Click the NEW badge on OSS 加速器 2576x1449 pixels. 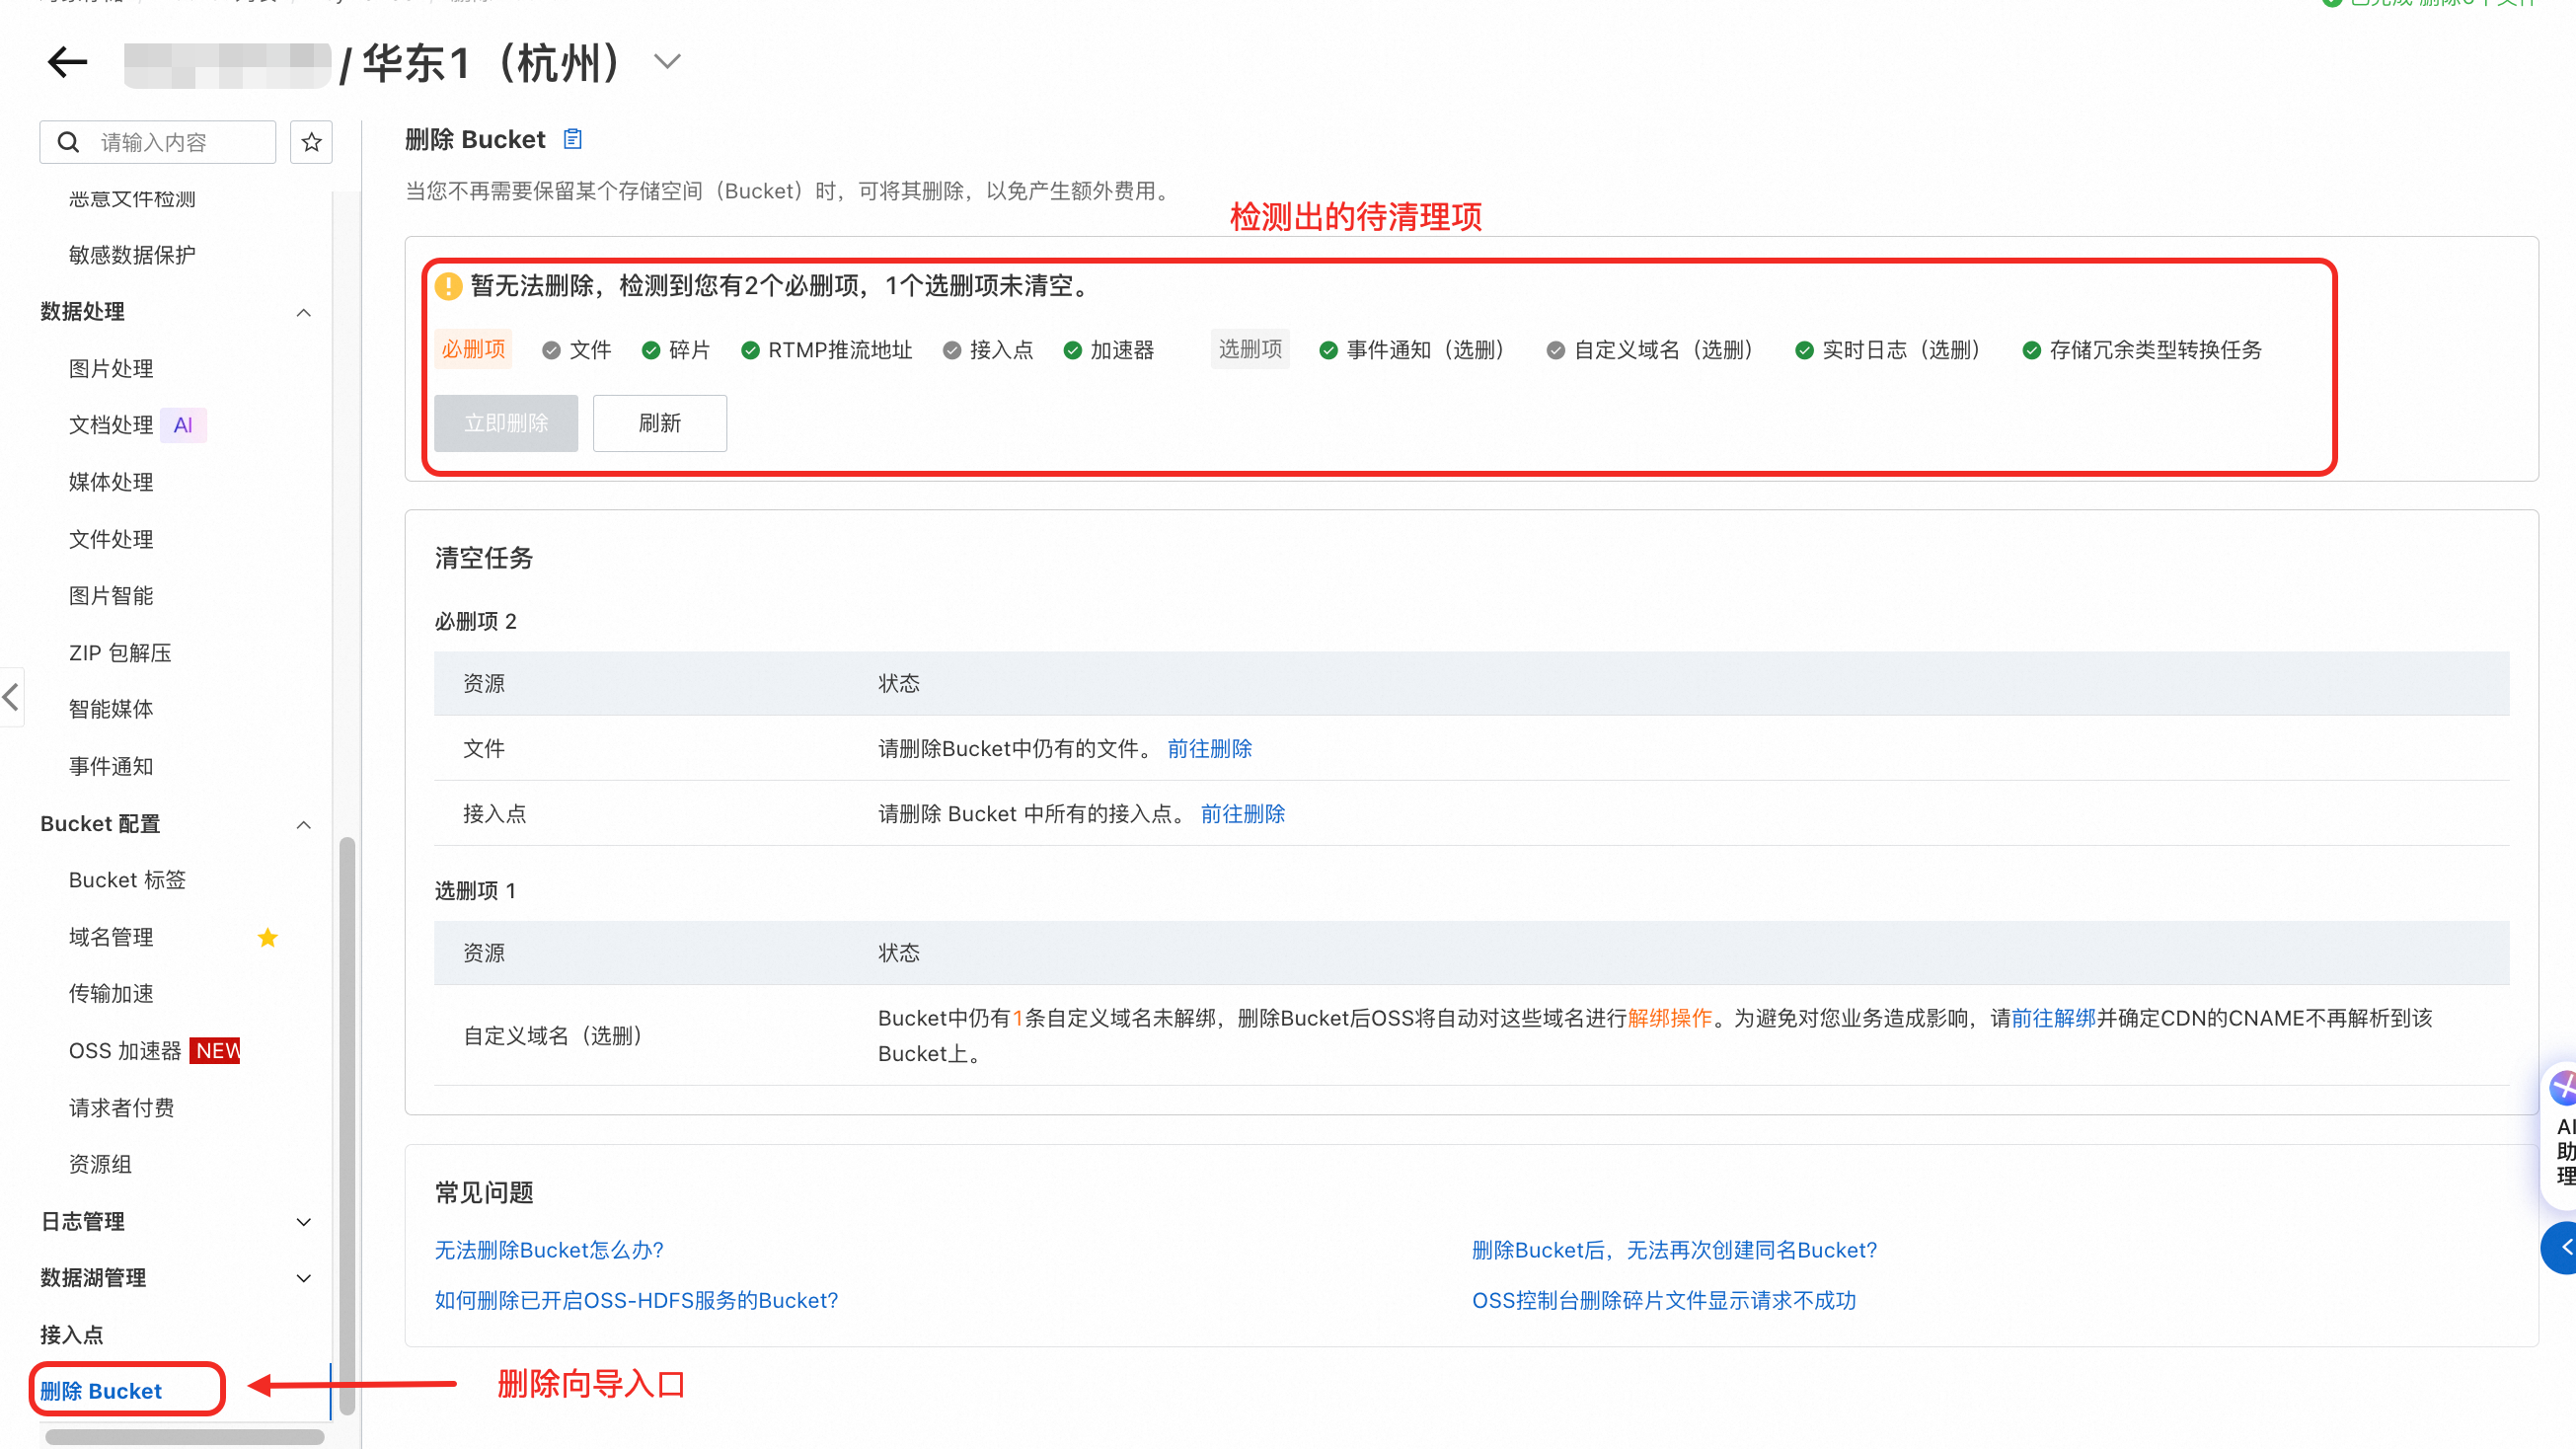coord(215,1050)
